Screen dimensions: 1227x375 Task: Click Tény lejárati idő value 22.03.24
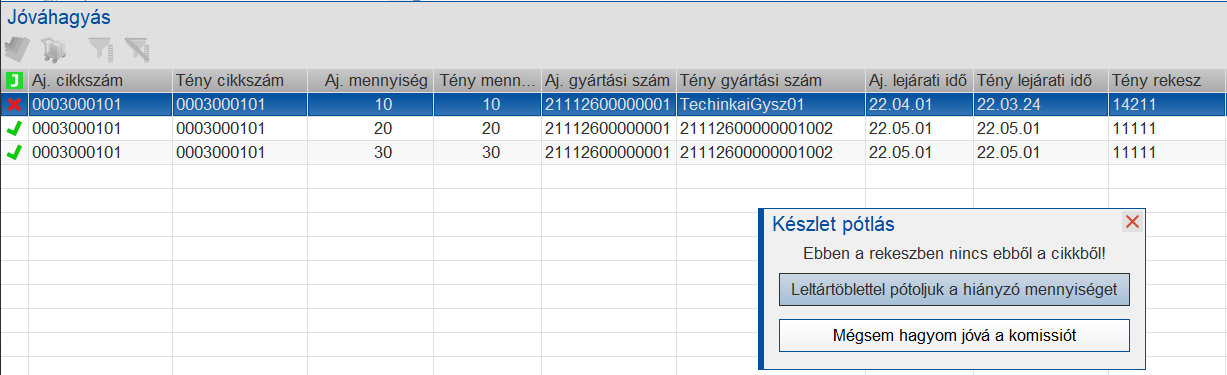tap(1040, 104)
